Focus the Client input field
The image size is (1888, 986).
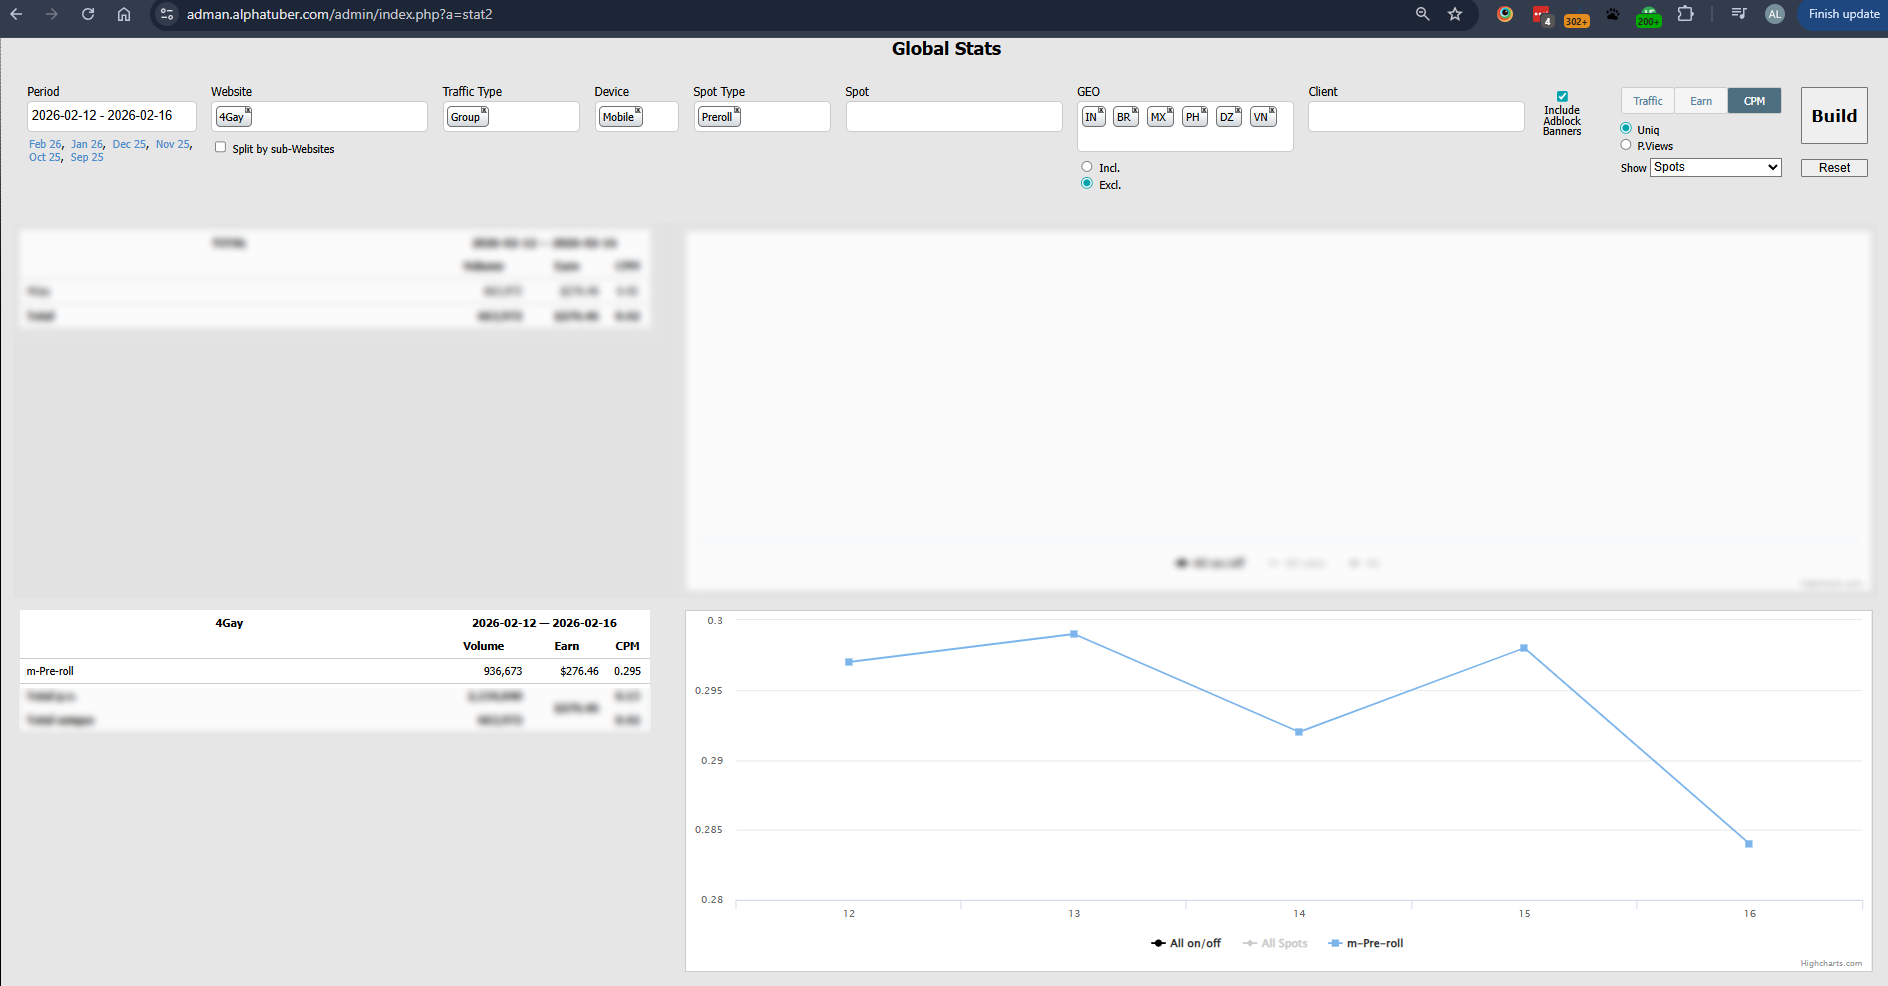tap(1416, 116)
